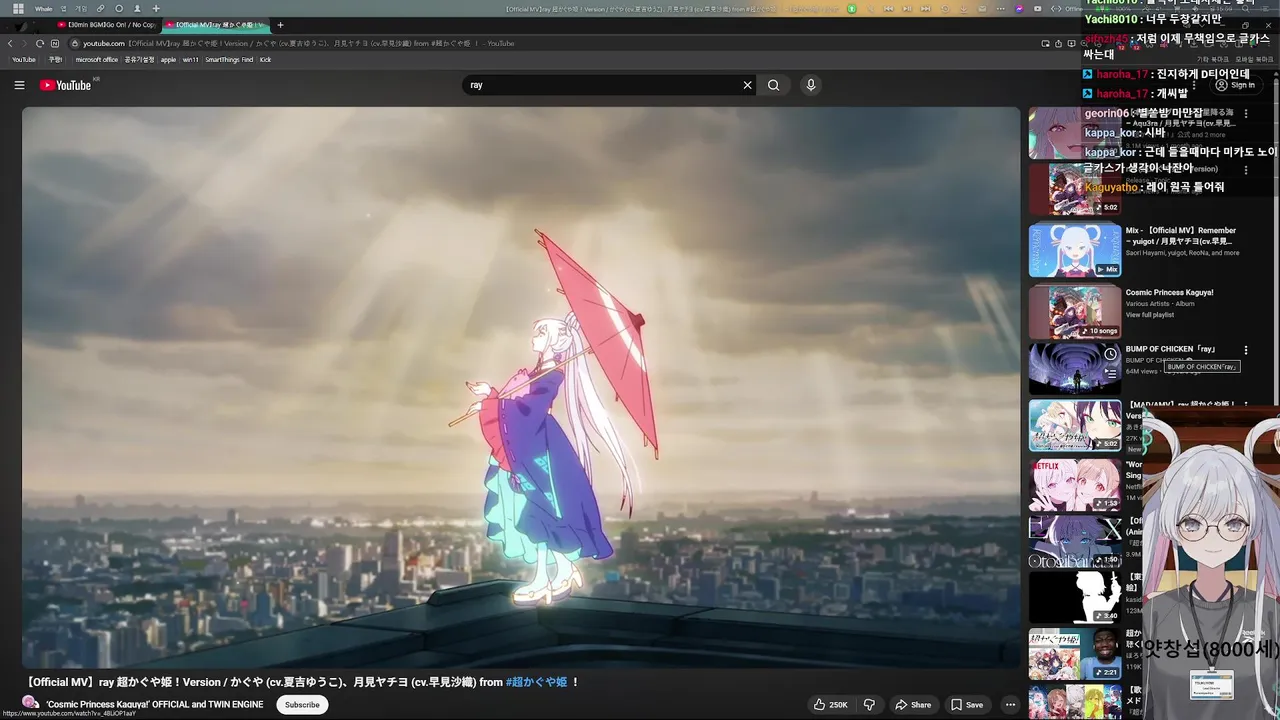Open the Messenger icon in top bar
Image resolution: width=1280 pixels, height=720 pixels.
(x=1019, y=9)
